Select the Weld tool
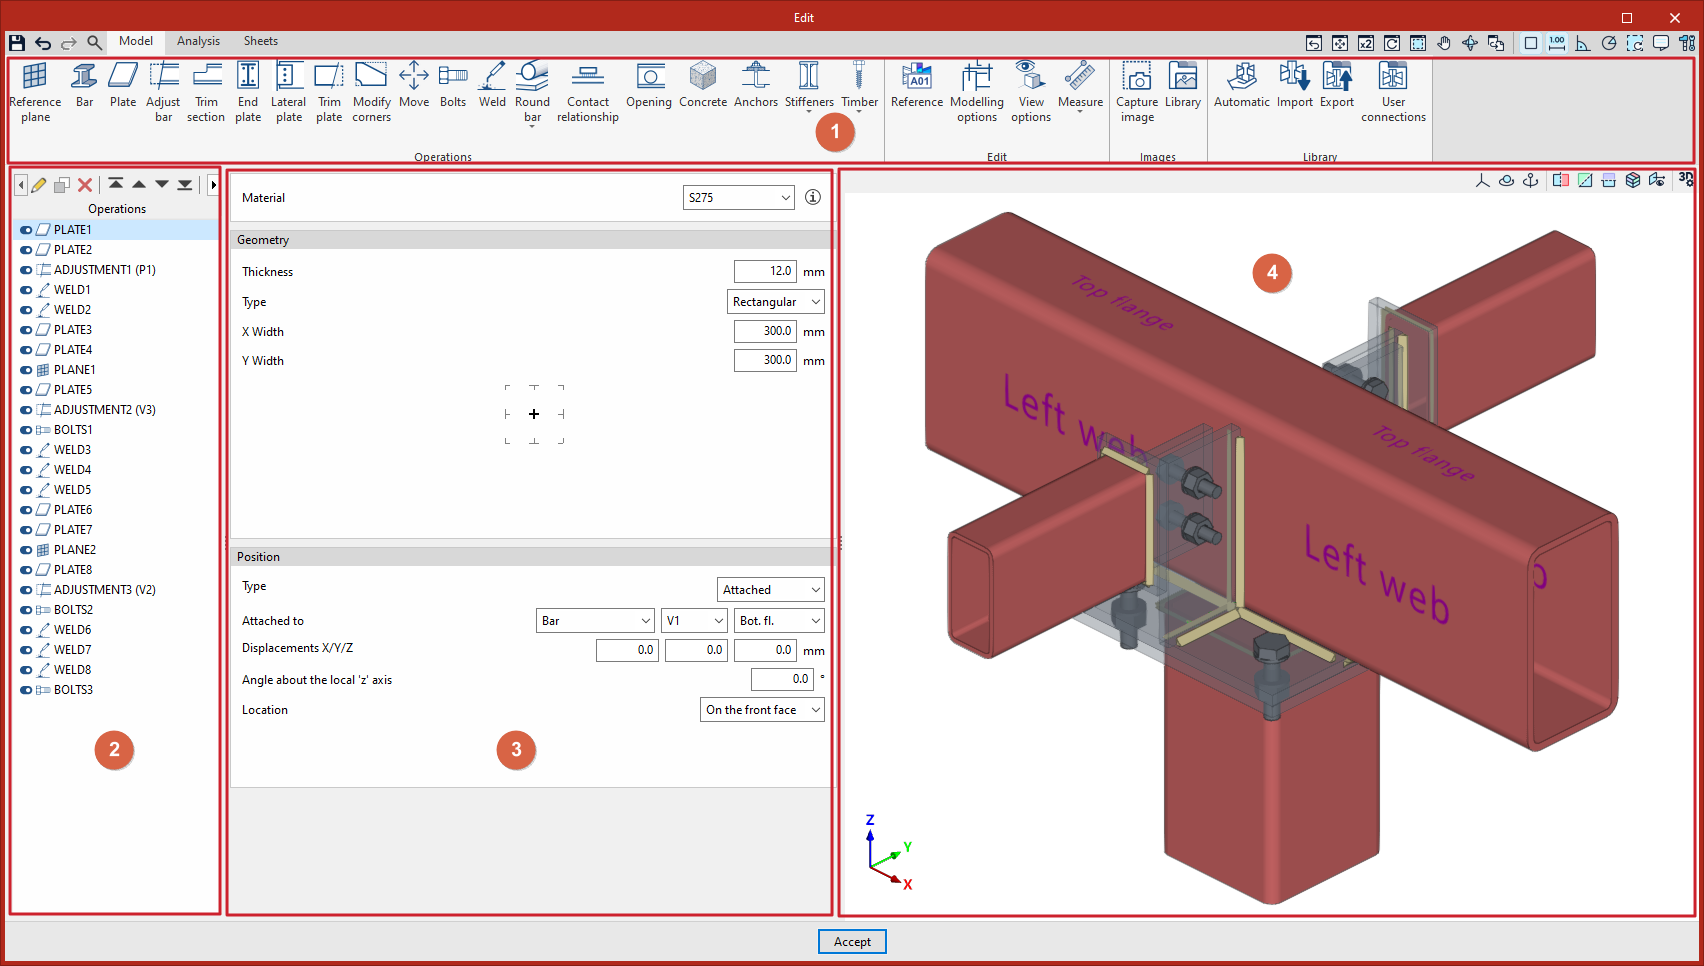1704x966 pixels. point(492,85)
